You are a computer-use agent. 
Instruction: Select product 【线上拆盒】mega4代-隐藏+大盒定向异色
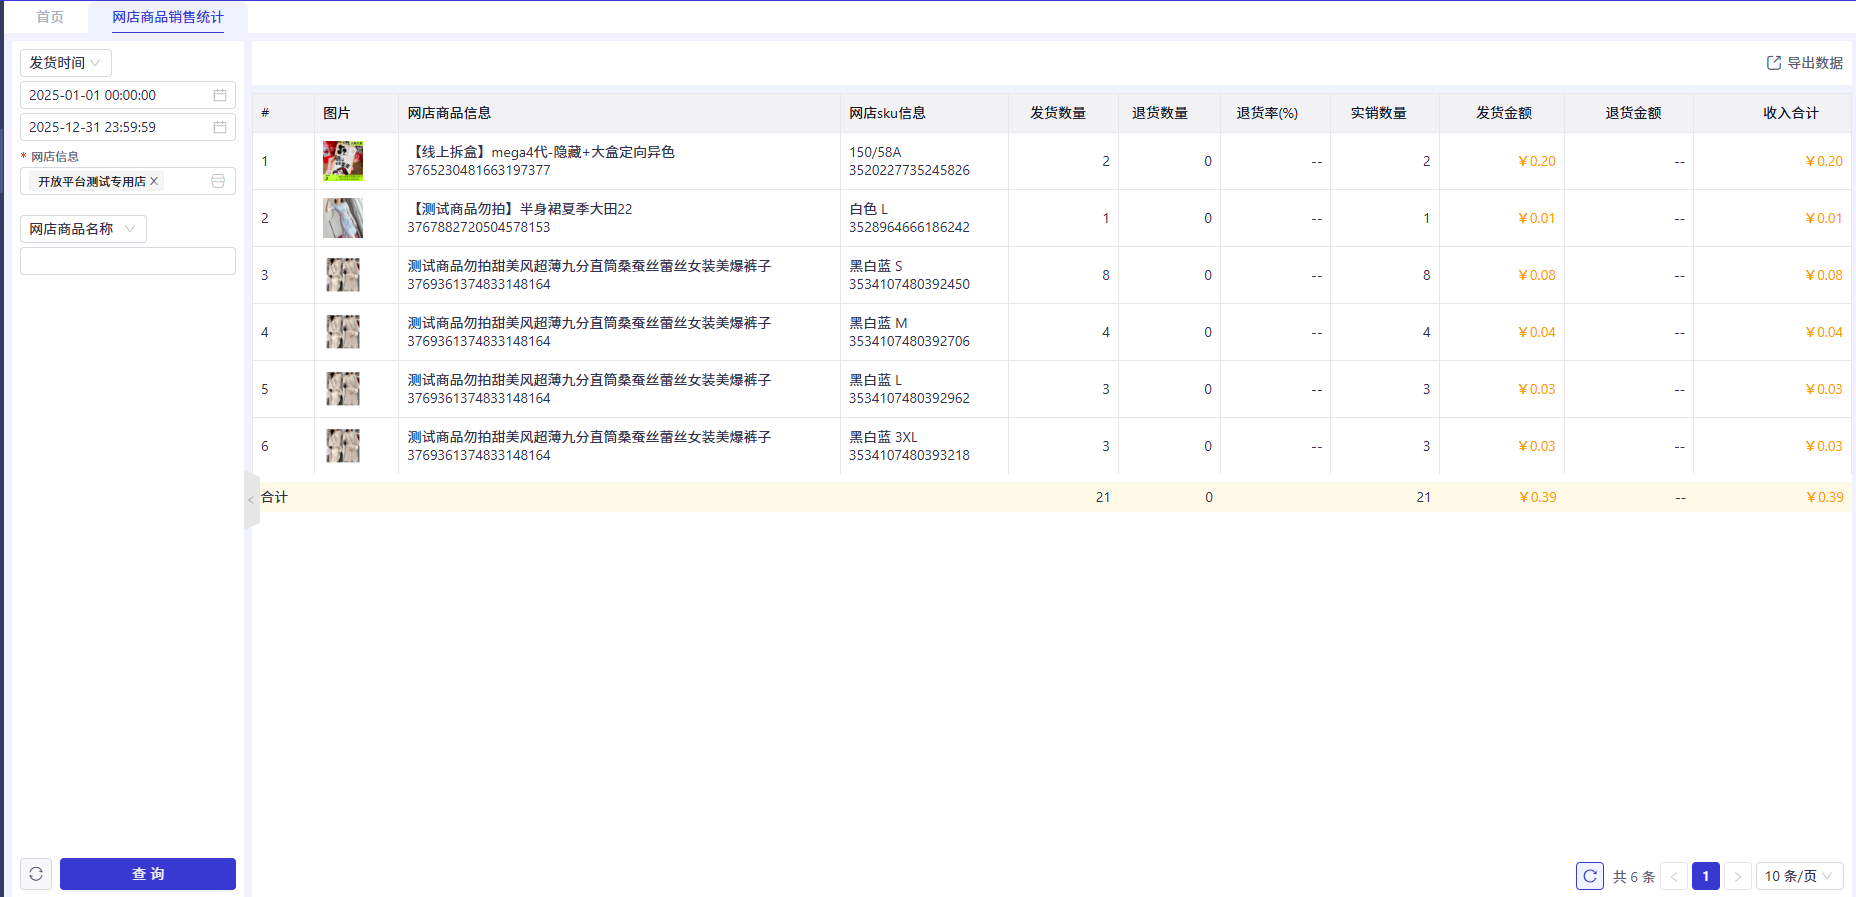click(x=541, y=152)
